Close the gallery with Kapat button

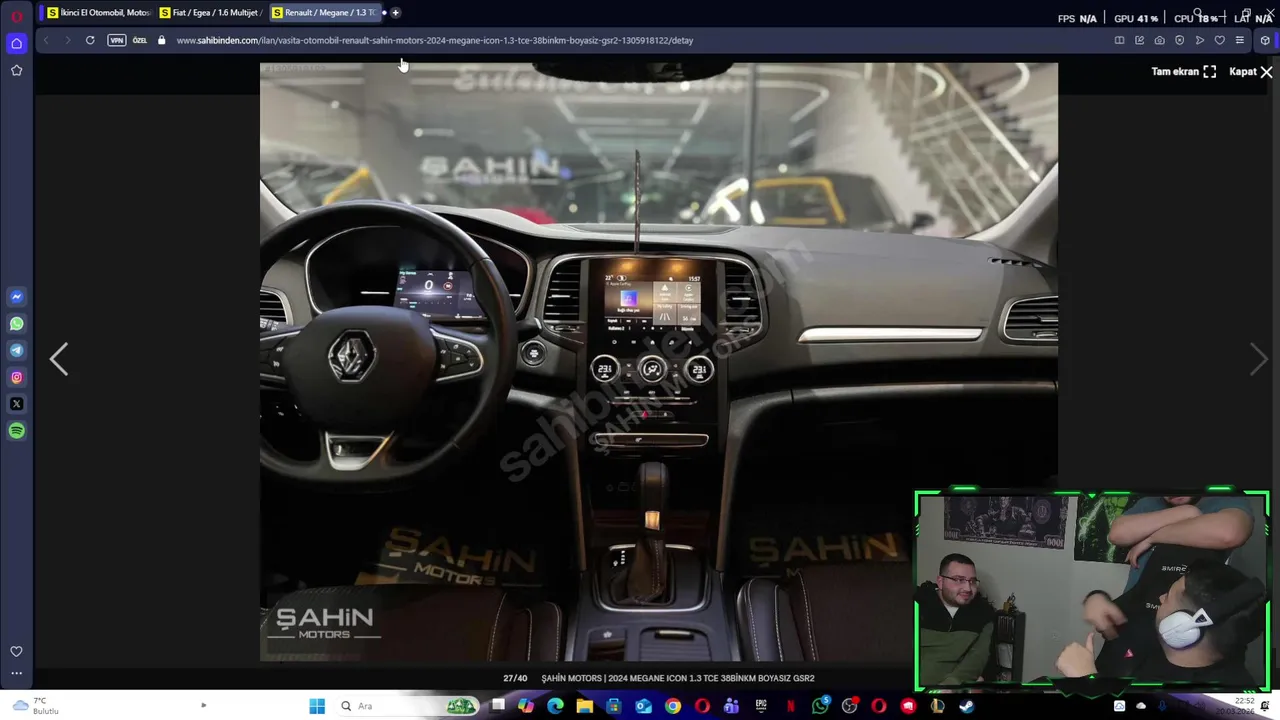[1251, 72]
